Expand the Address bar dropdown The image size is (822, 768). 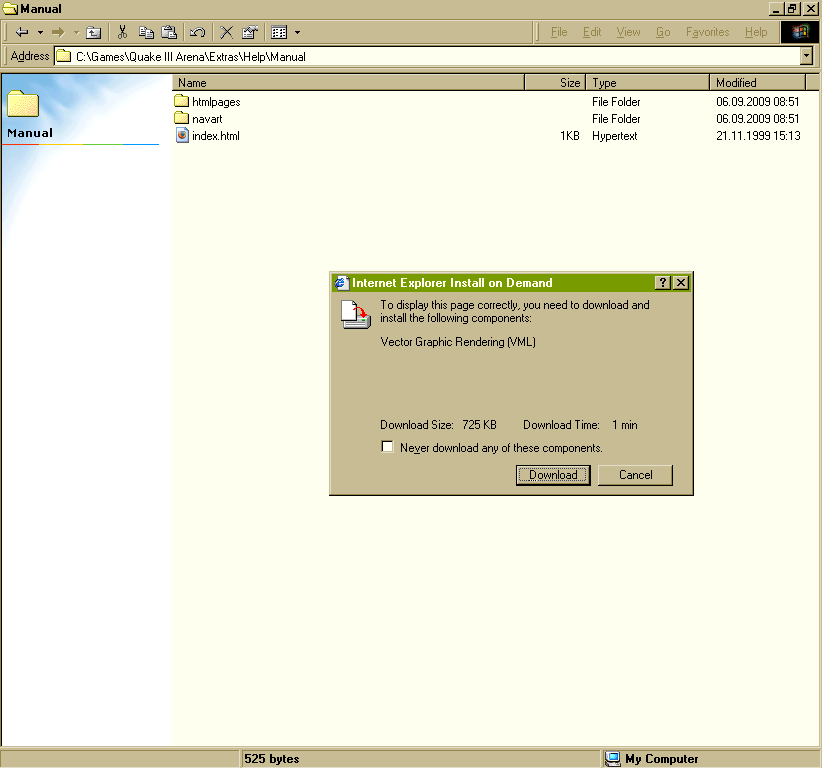click(806, 56)
